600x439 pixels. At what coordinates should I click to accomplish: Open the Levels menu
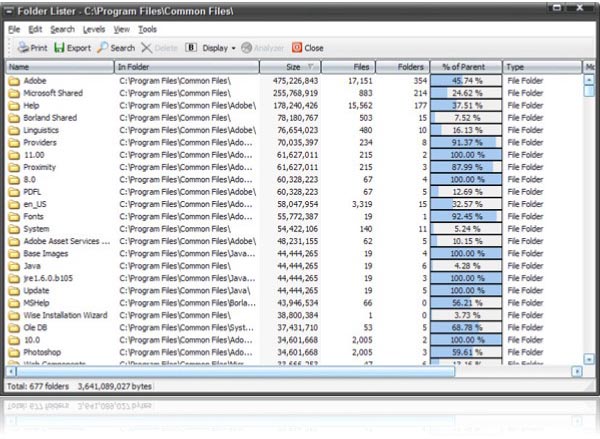click(93, 29)
